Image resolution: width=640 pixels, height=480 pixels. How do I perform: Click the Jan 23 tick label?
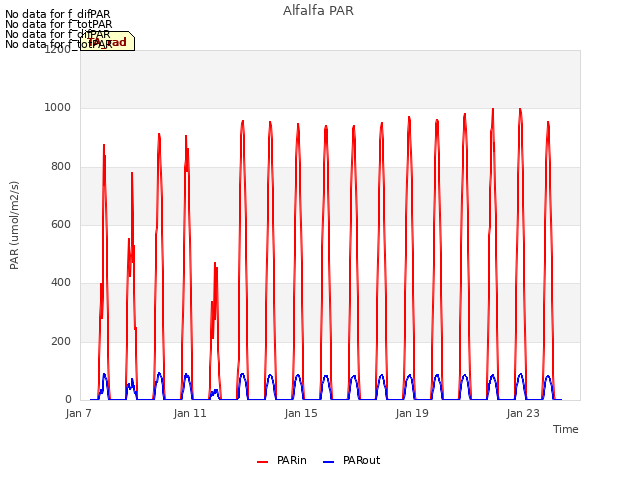coord(523,413)
